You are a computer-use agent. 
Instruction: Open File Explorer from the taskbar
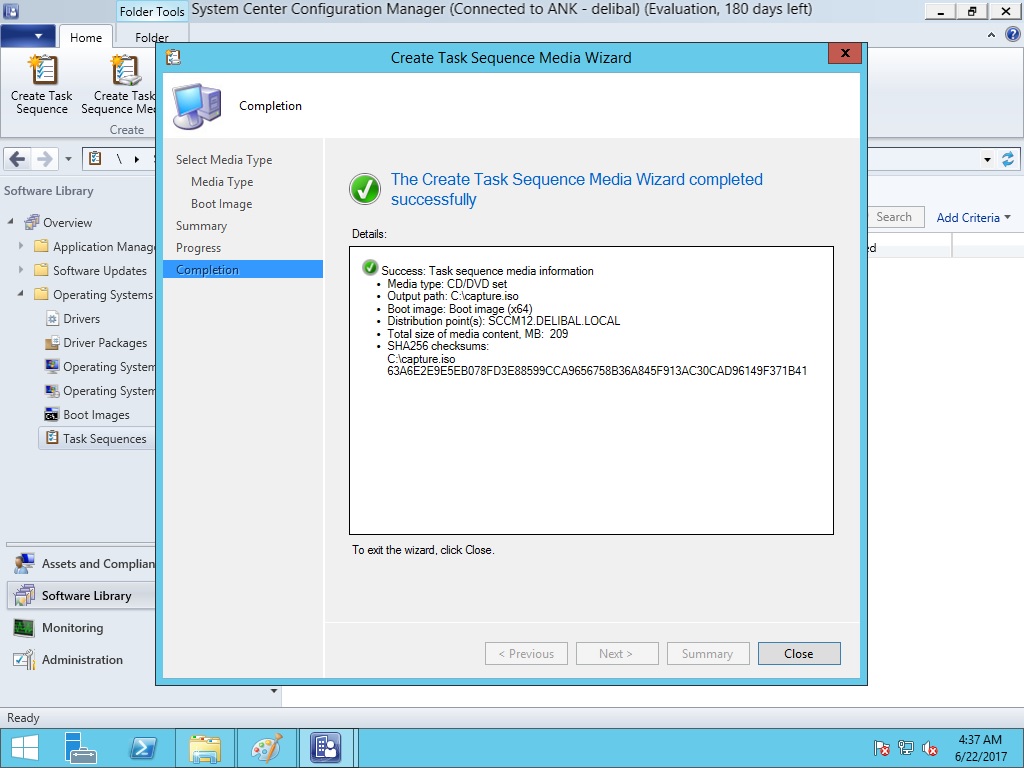(x=205, y=748)
